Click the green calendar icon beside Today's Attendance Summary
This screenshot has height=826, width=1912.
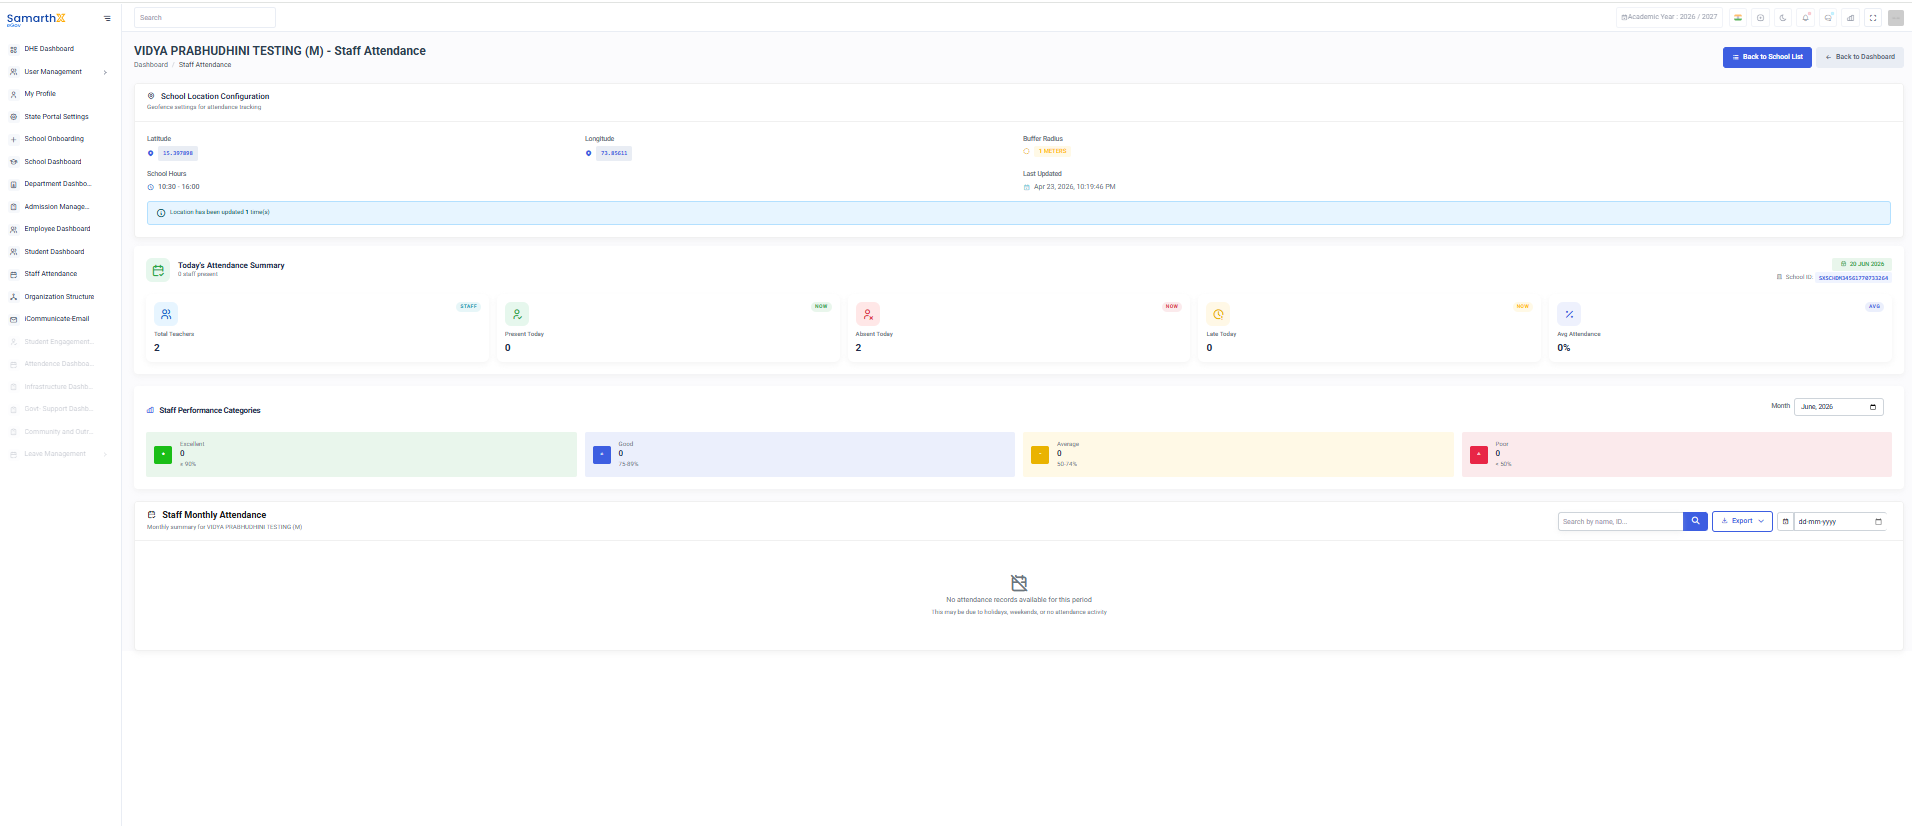pos(158,270)
